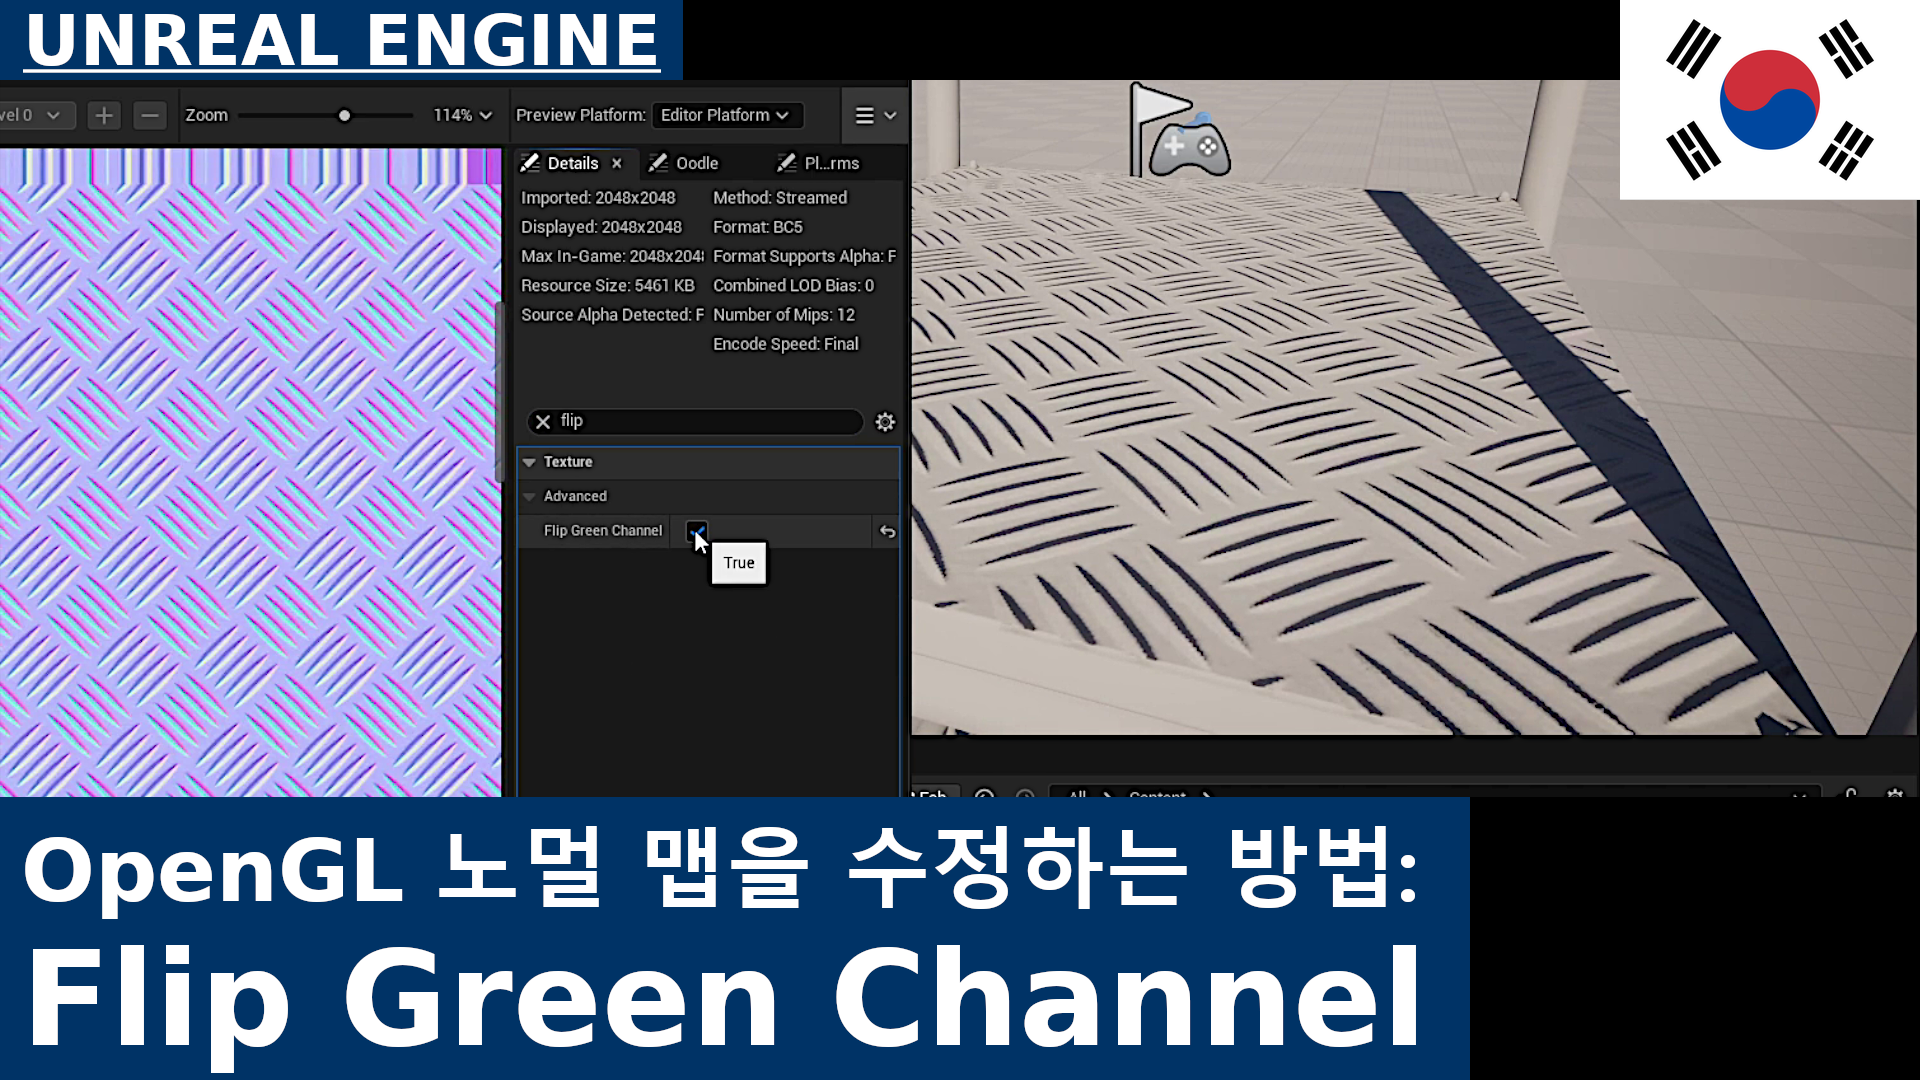Open the mip level dropdown
The height and width of the screenshot is (1080, 1920).
tap(35, 116)
